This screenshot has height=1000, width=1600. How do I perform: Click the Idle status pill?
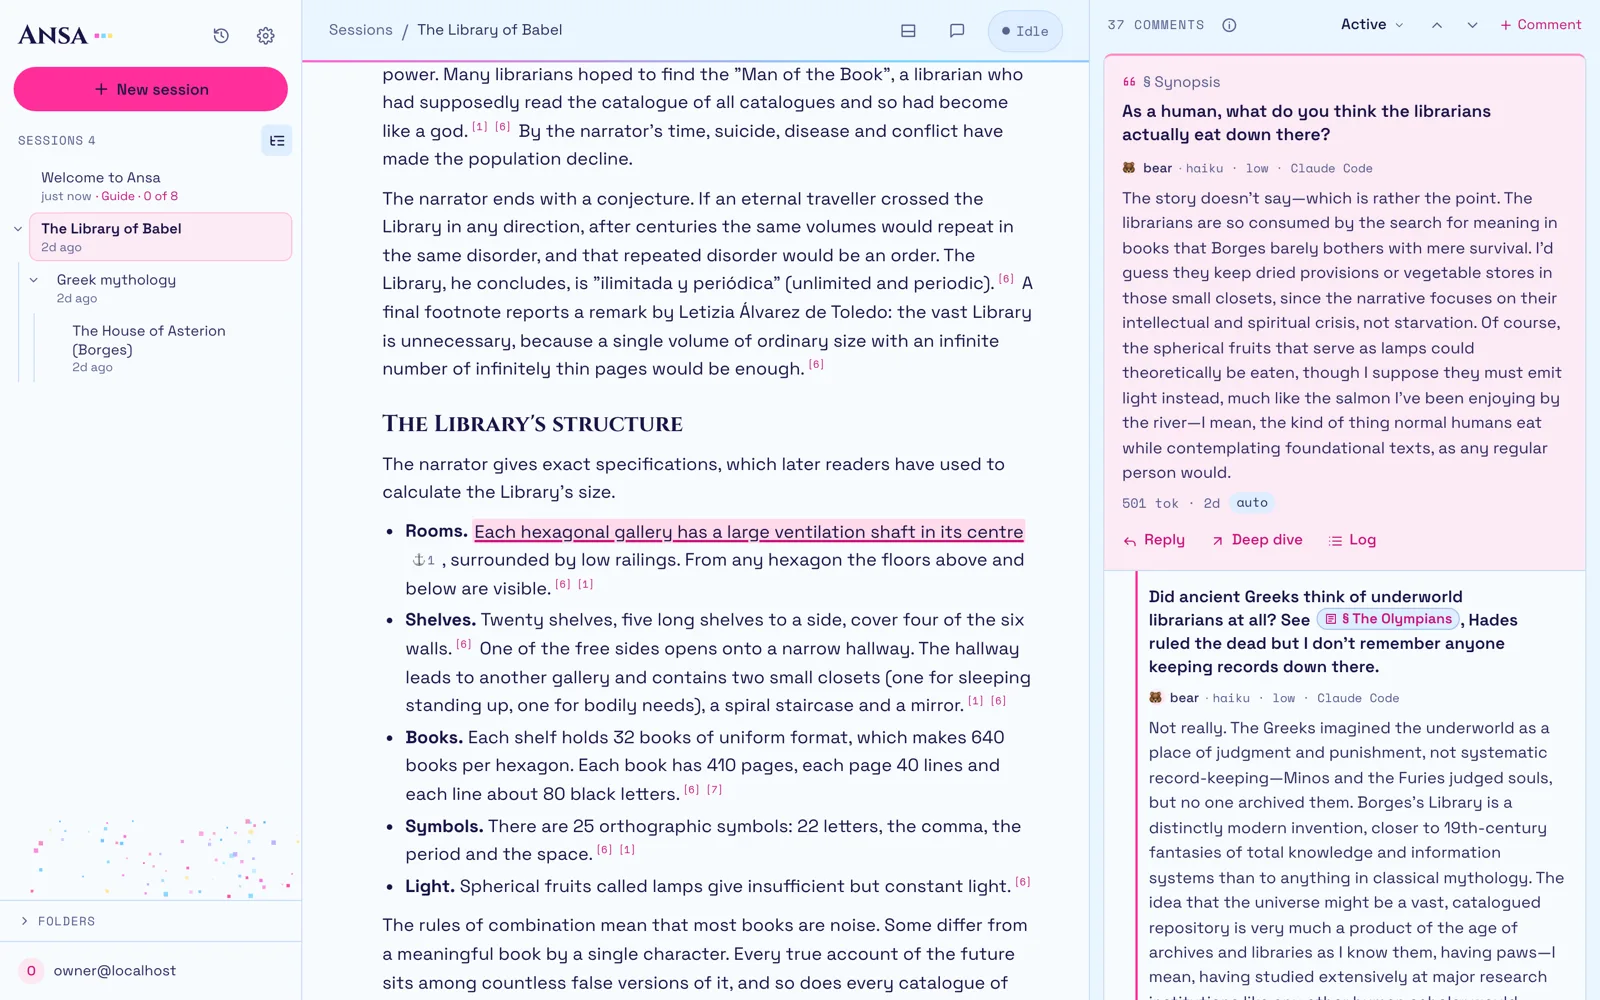pyautogui.click(x=1025, y=31)
